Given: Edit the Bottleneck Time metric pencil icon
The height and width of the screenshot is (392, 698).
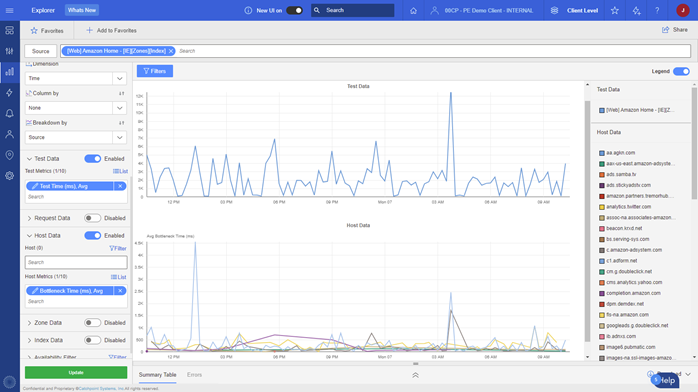Looking at the screenshot, I should 35,291.
